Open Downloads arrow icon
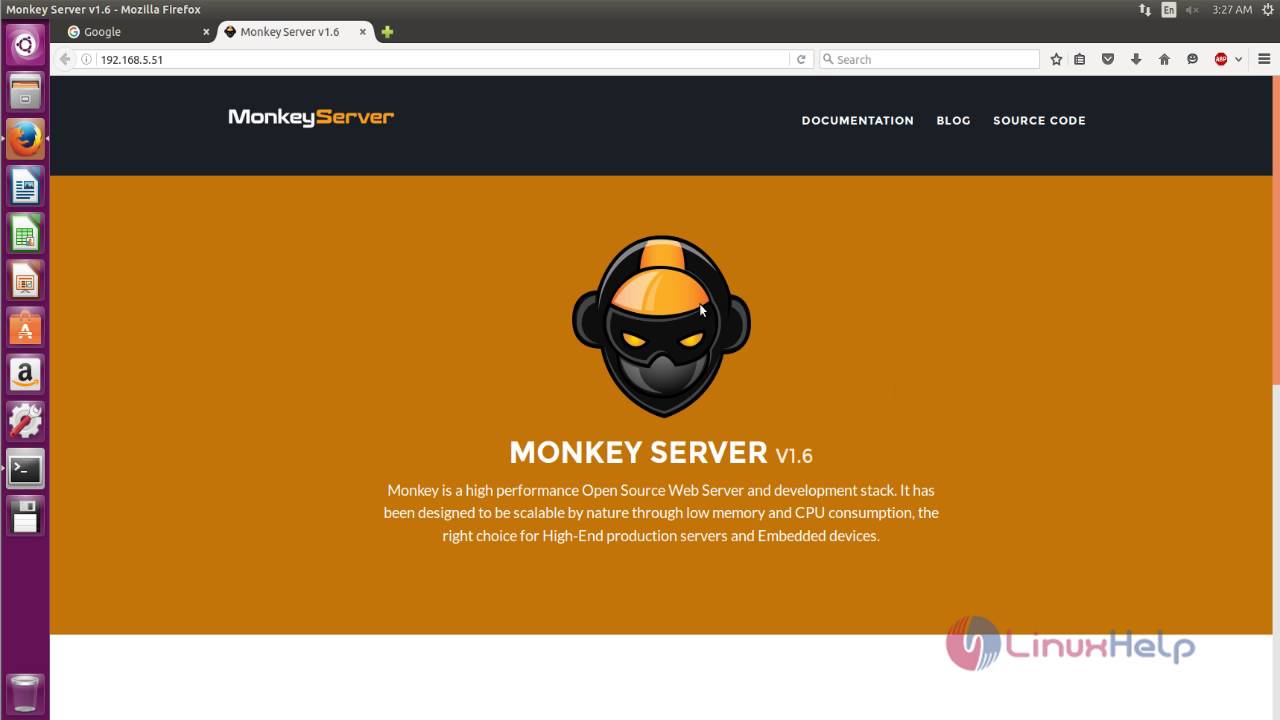The width and height of the screenshot is (1280, 720). pos(1136,59)
